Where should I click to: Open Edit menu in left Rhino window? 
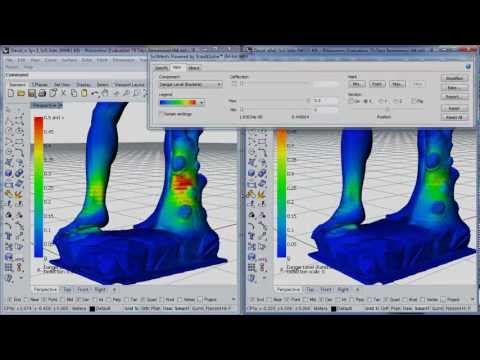(x=21, y=60)
